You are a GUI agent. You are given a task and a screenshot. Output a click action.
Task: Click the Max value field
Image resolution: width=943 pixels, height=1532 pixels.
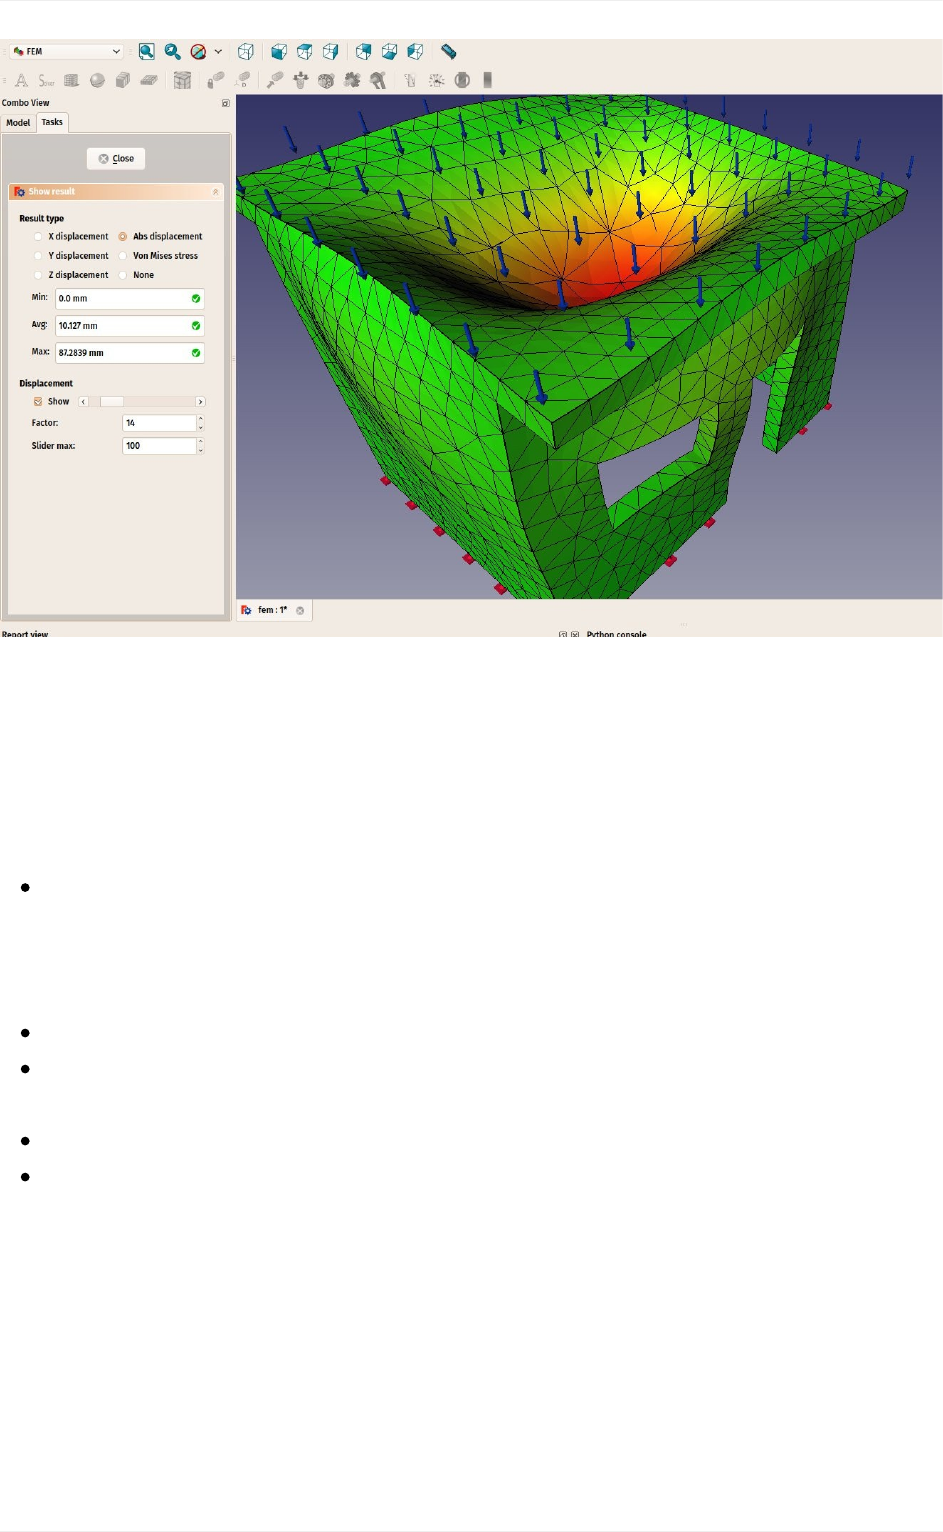[x=130, y=353]
